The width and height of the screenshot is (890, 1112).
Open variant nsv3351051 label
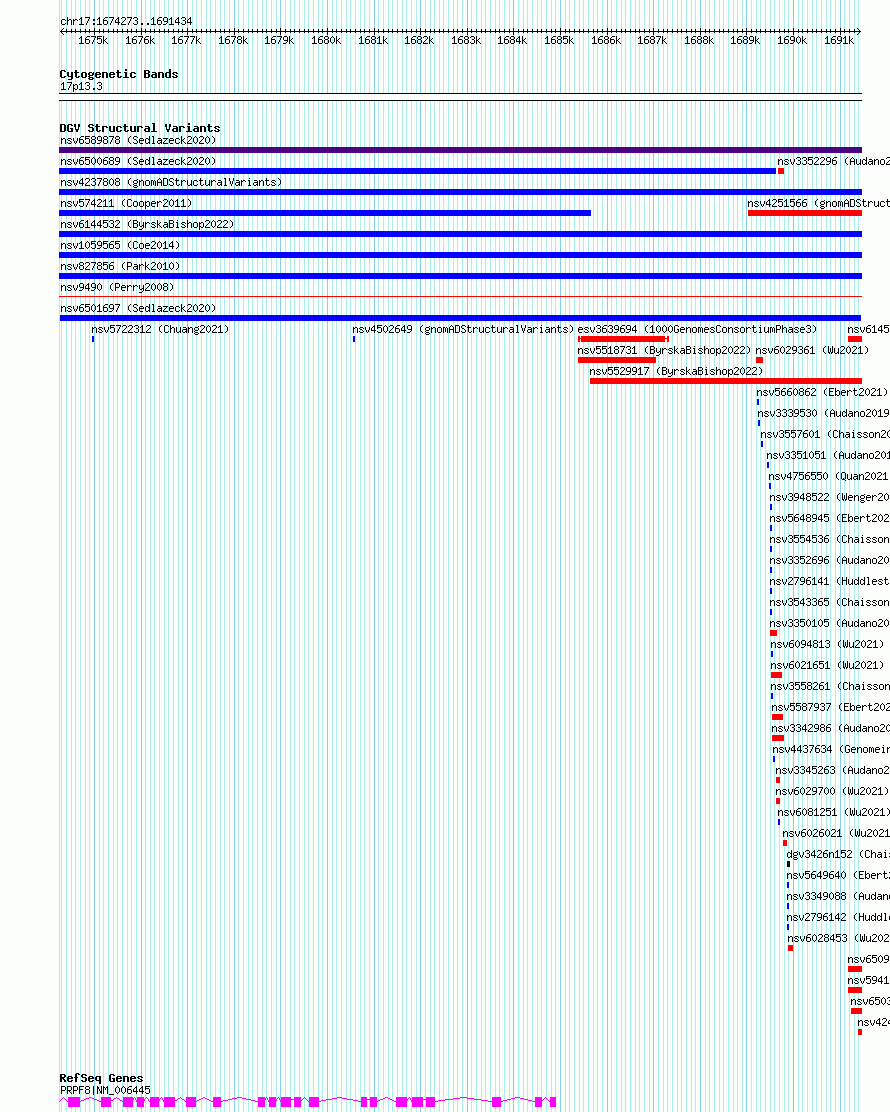pyautogui.click(x=828, y=455)
